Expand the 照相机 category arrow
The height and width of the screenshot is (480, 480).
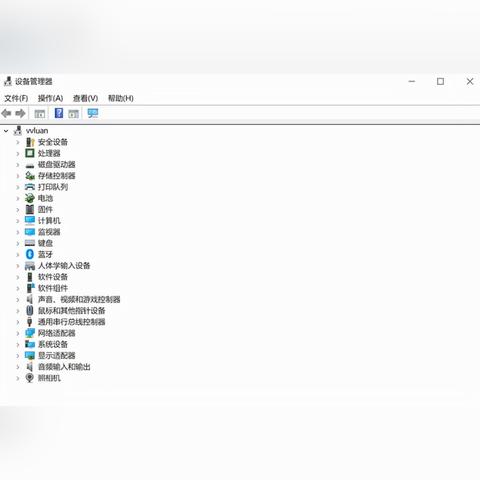tap(18, 378)
